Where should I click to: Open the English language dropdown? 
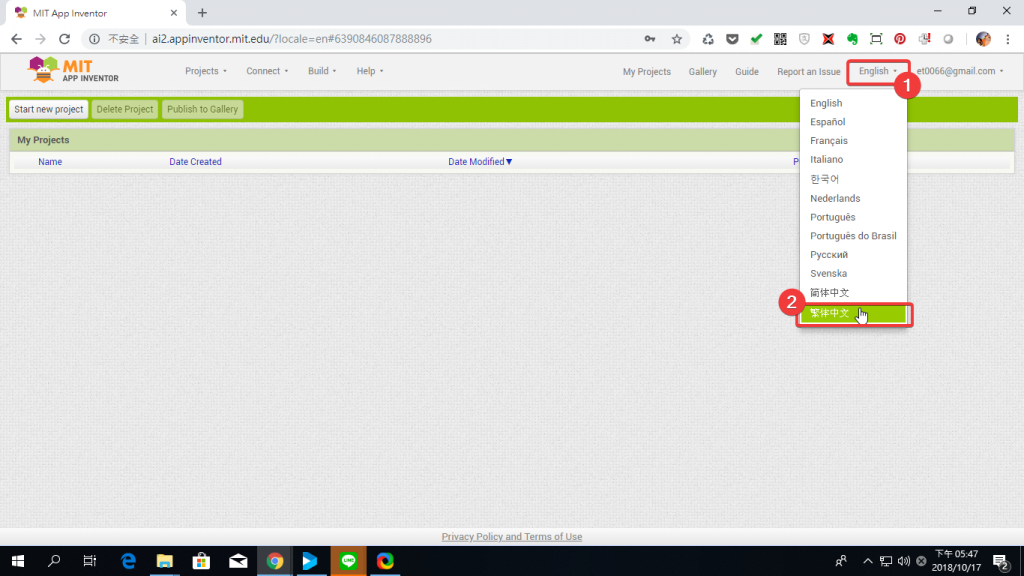pos(878,71)
